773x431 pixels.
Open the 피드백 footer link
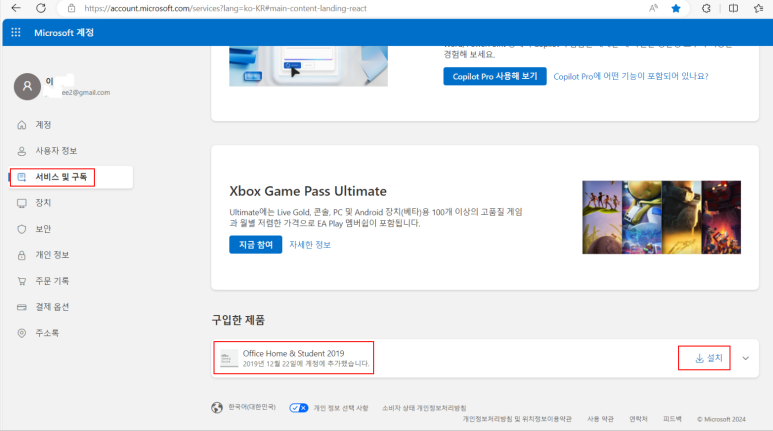coord(672,419)
